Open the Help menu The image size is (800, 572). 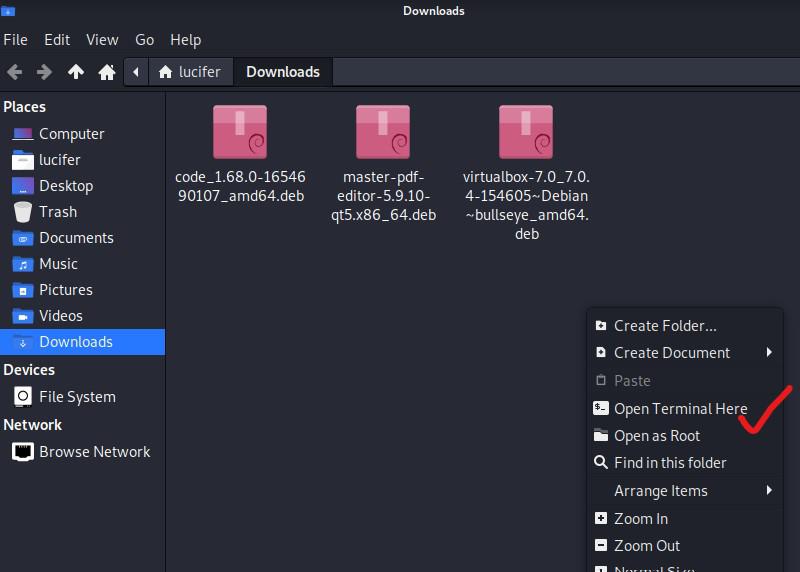pyautogui.click(x=186, y=40)
